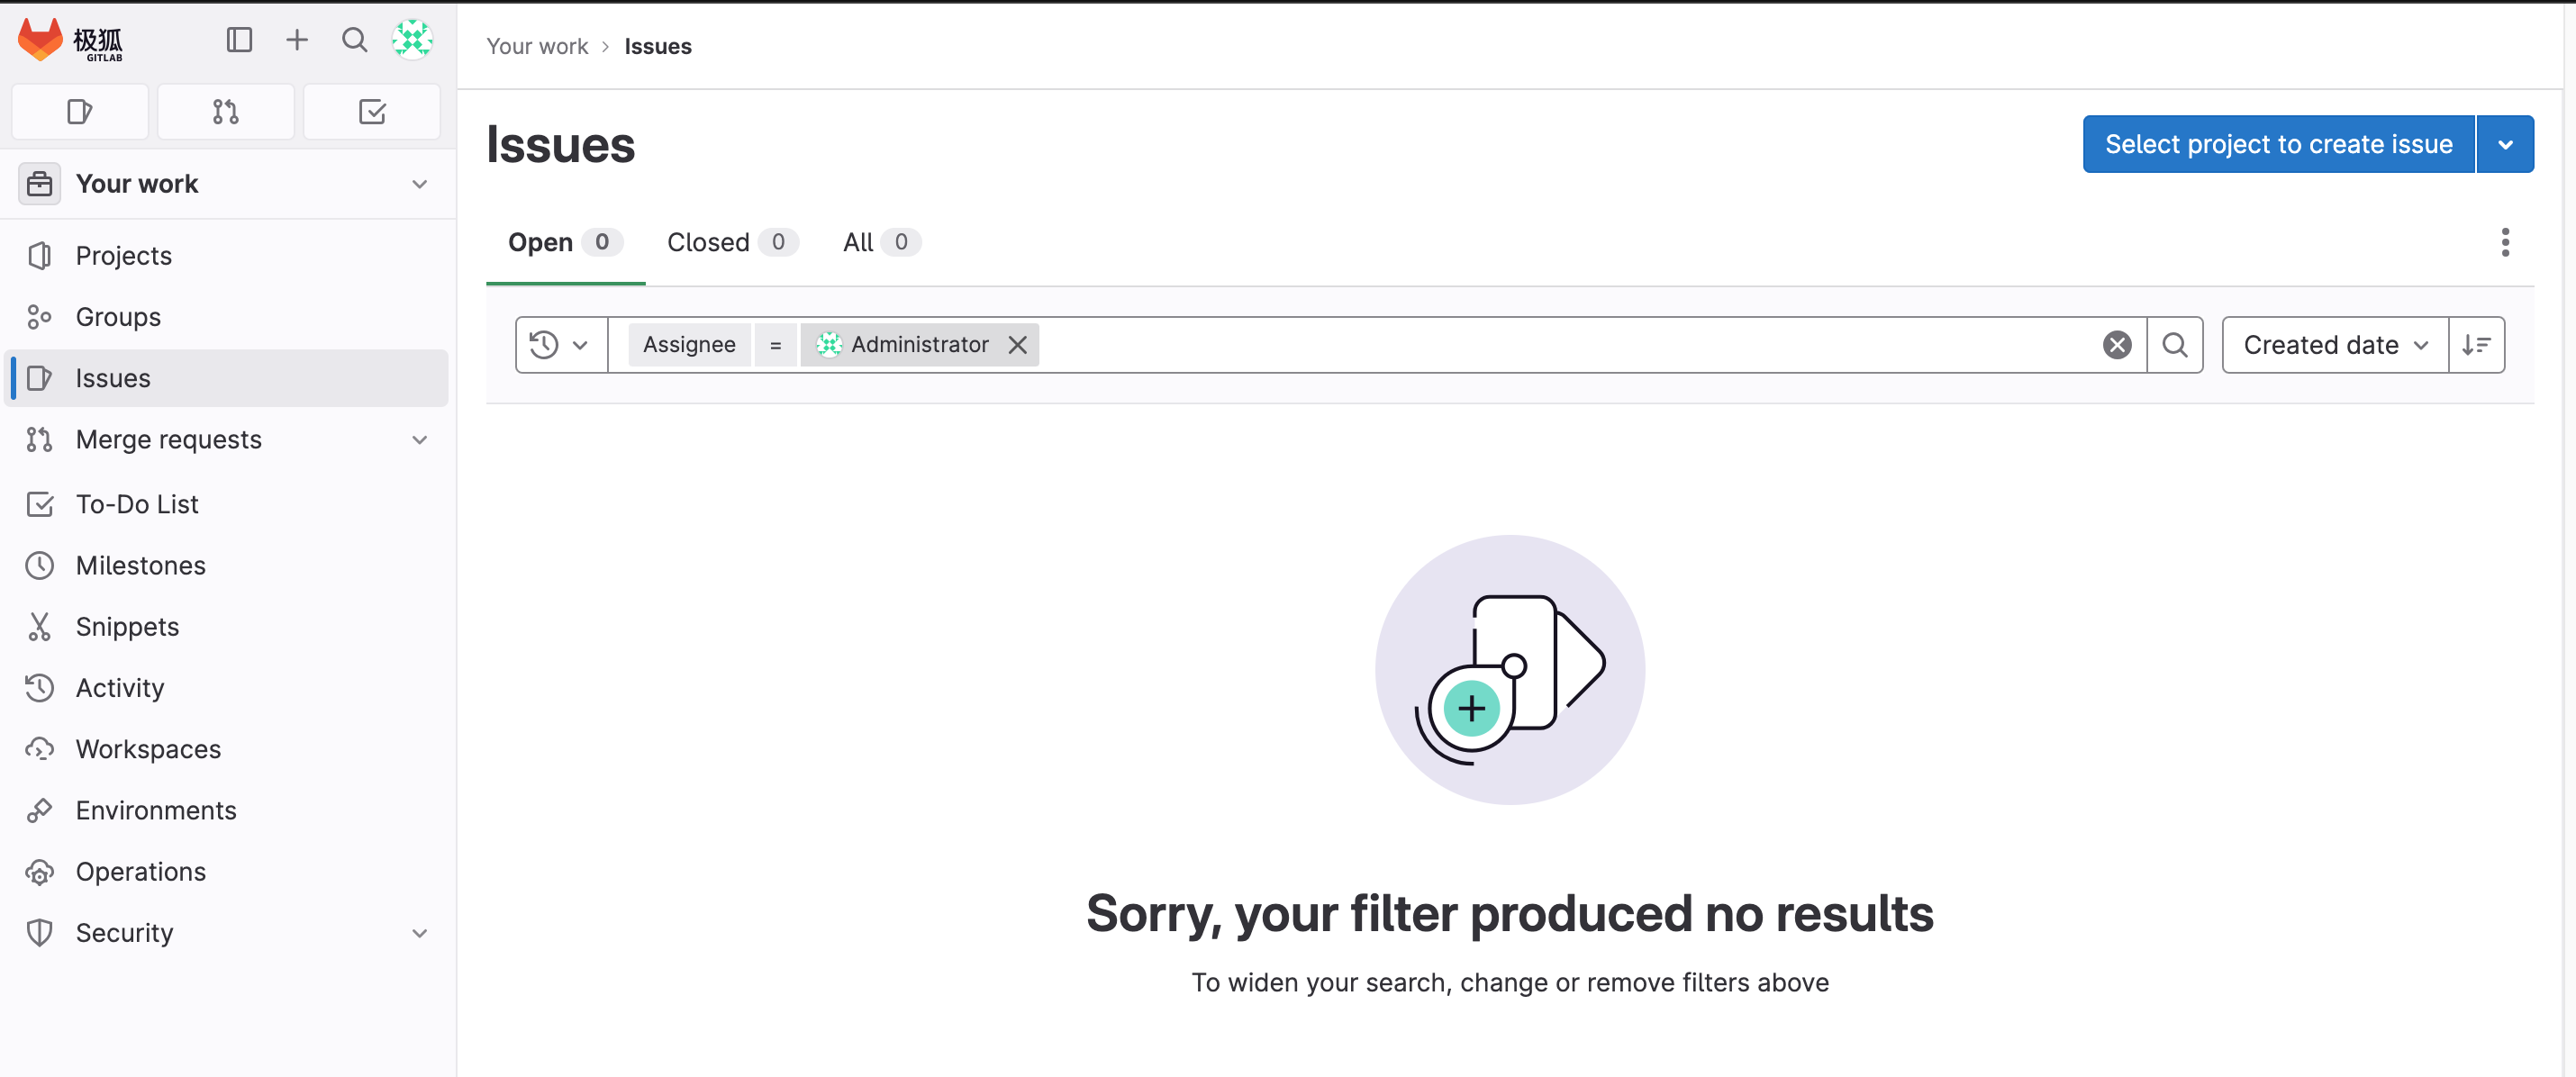Open search via magnifier in sidebar
2576x1077 pixels.
point(354,40)
